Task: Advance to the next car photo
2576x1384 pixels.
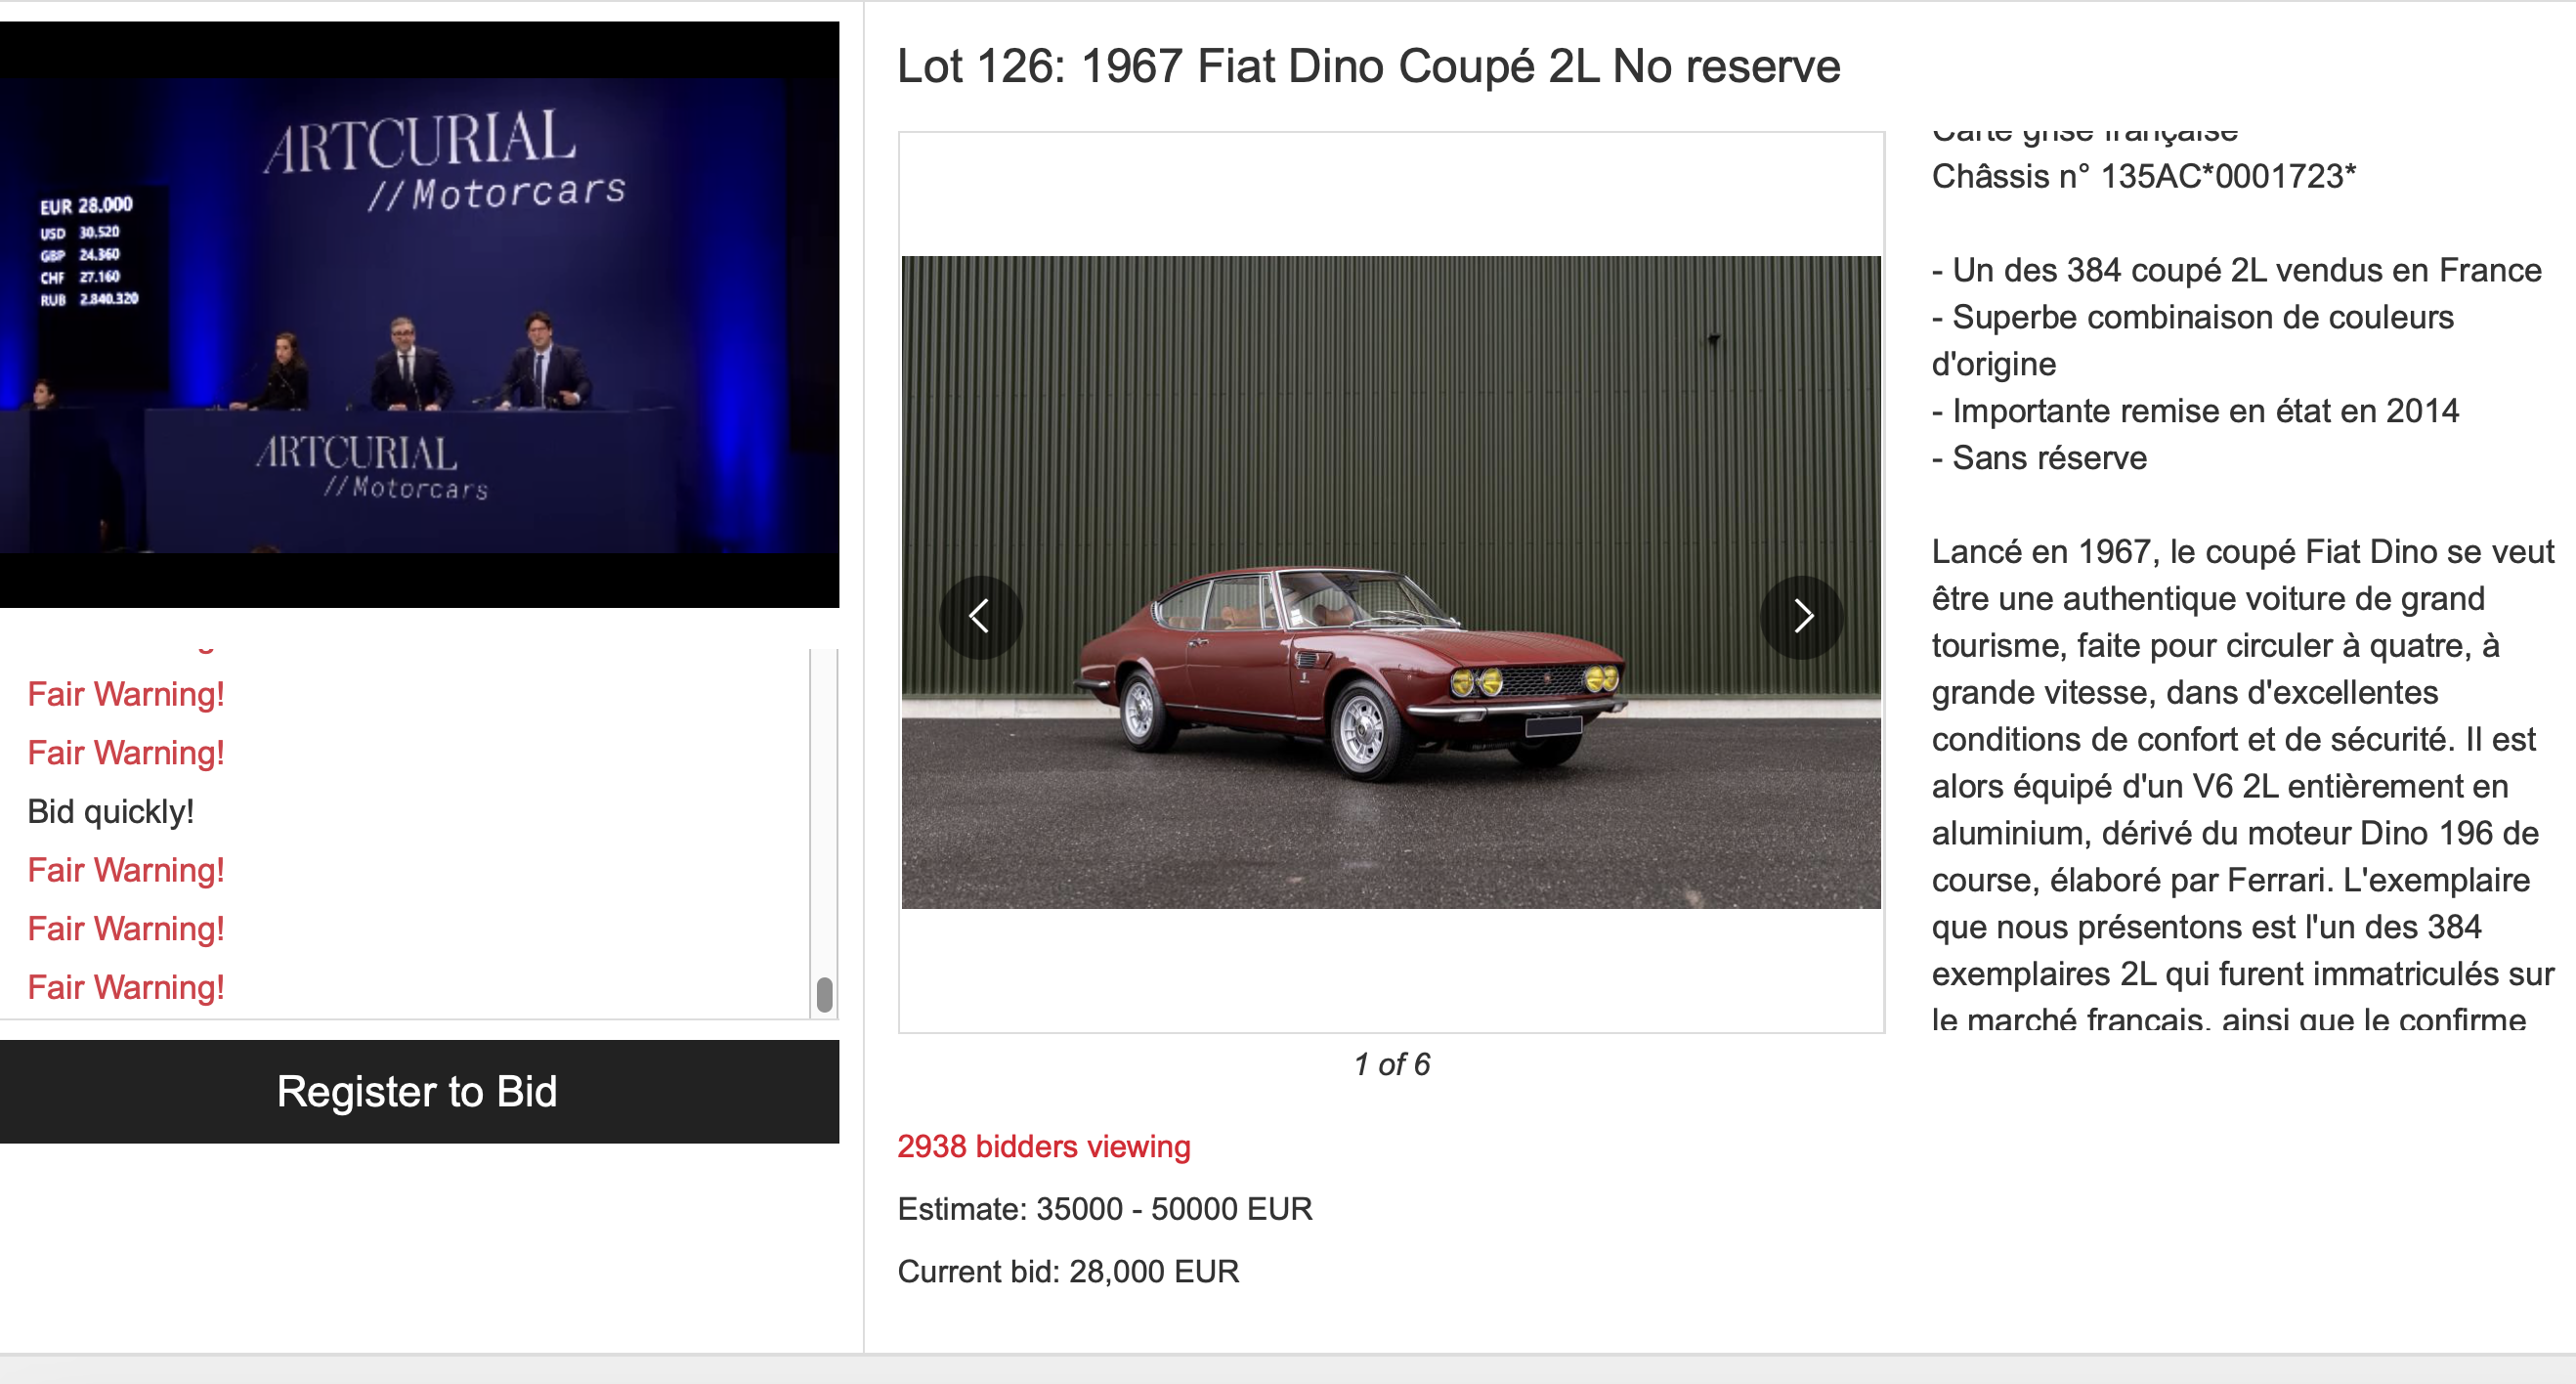Action: [1802, 616]
